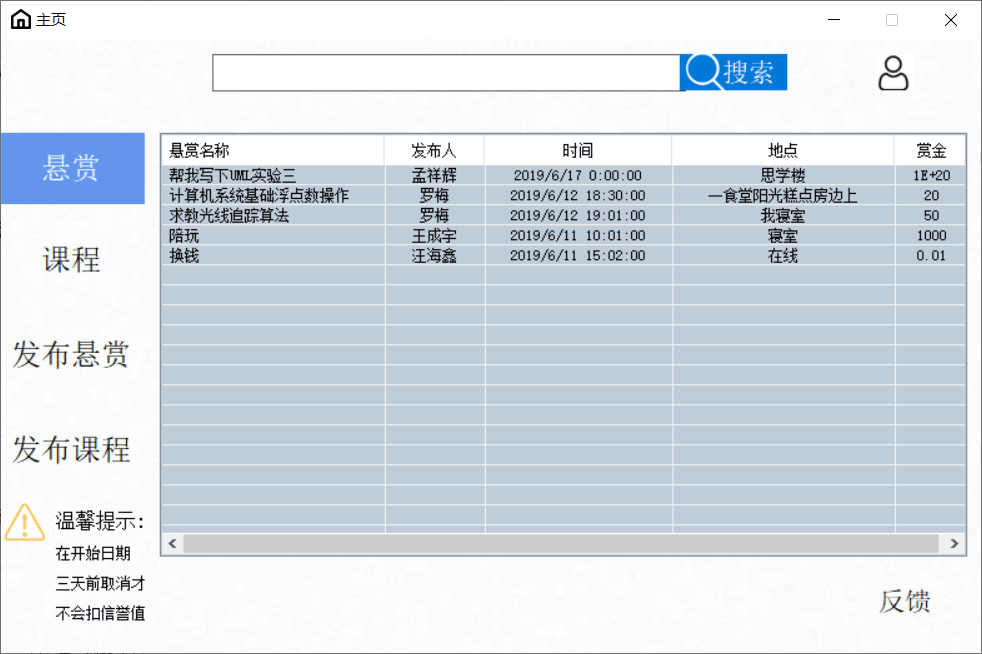This screenshot has height=654, width=982.
Task: Click location cell 一食堂阳光糕点房边上
Action: pos(783,195)
